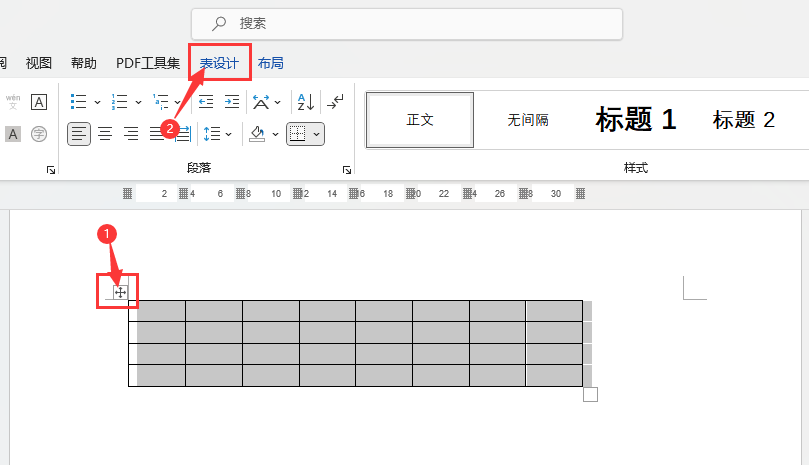Click the table resize handle
The width and height of the screenshot is (809, 465).
(590, 394)
